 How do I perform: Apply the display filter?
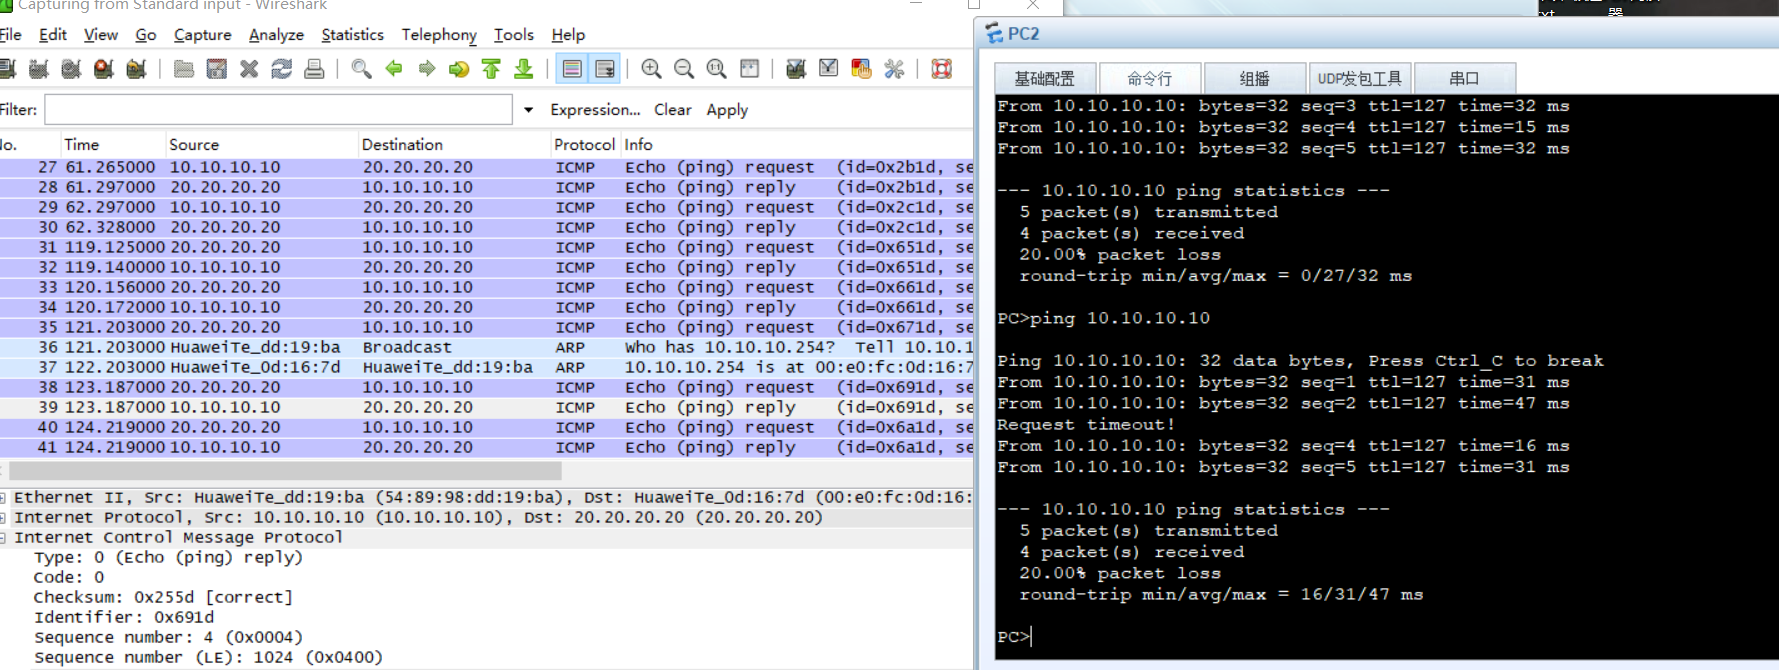point(727,110)
